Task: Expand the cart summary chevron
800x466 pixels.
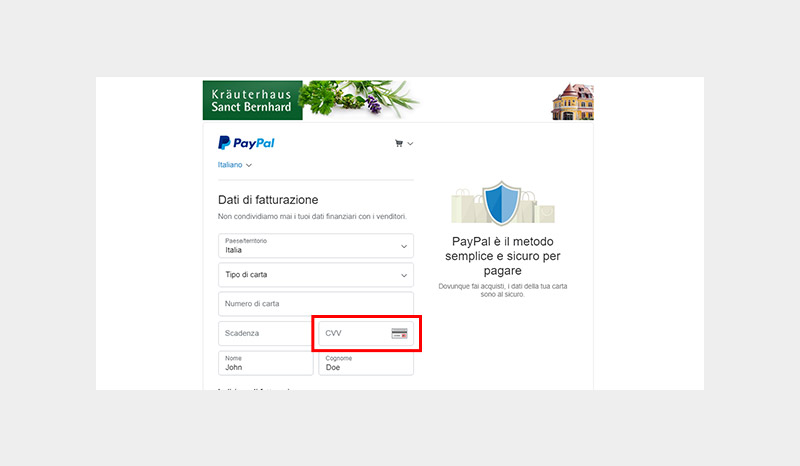Action: (x=410, y=144)
